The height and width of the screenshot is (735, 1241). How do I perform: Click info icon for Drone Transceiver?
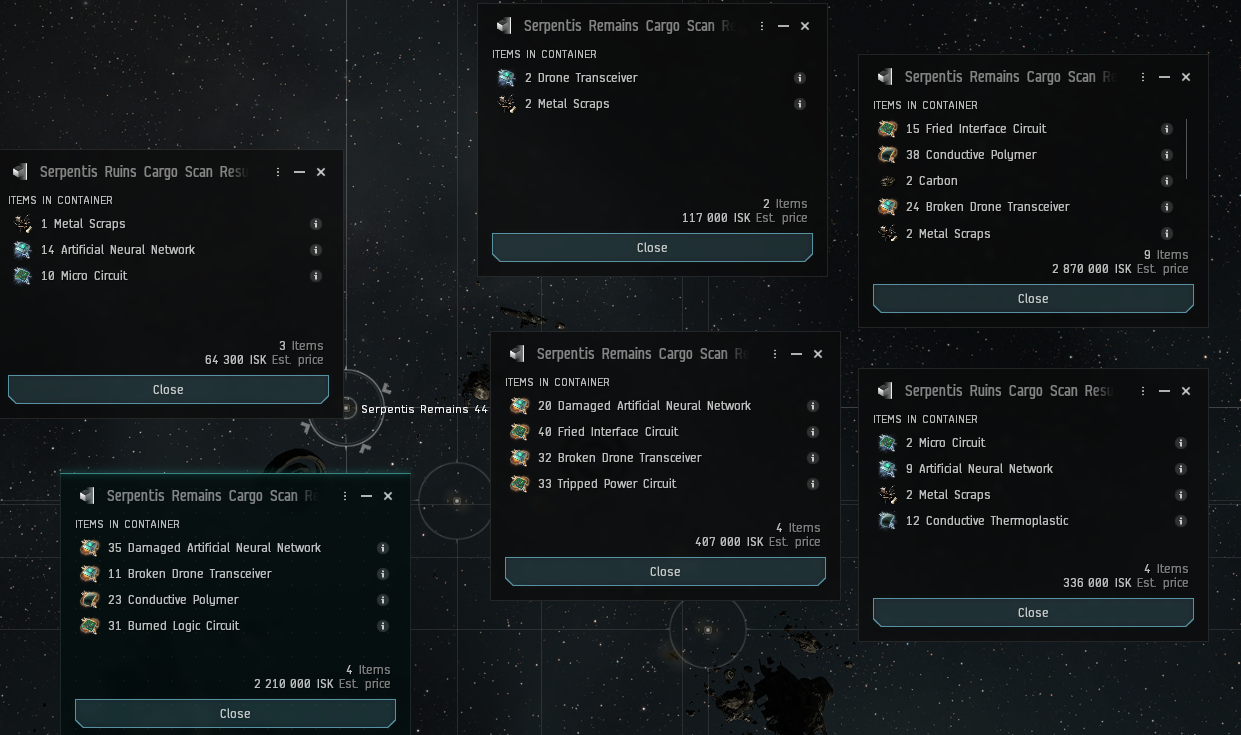click(x=799, y=78)
